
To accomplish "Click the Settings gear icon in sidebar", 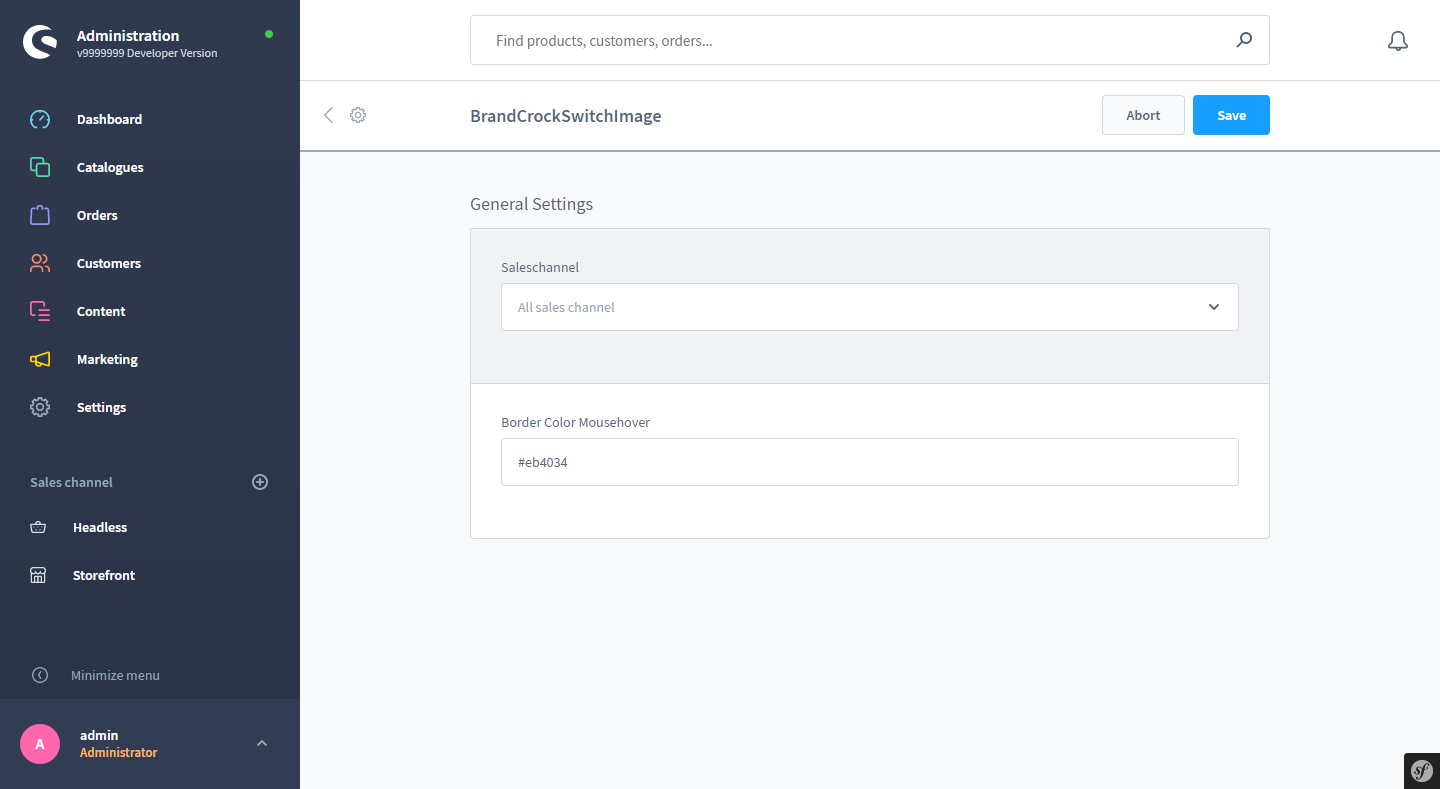I will 40,407.
